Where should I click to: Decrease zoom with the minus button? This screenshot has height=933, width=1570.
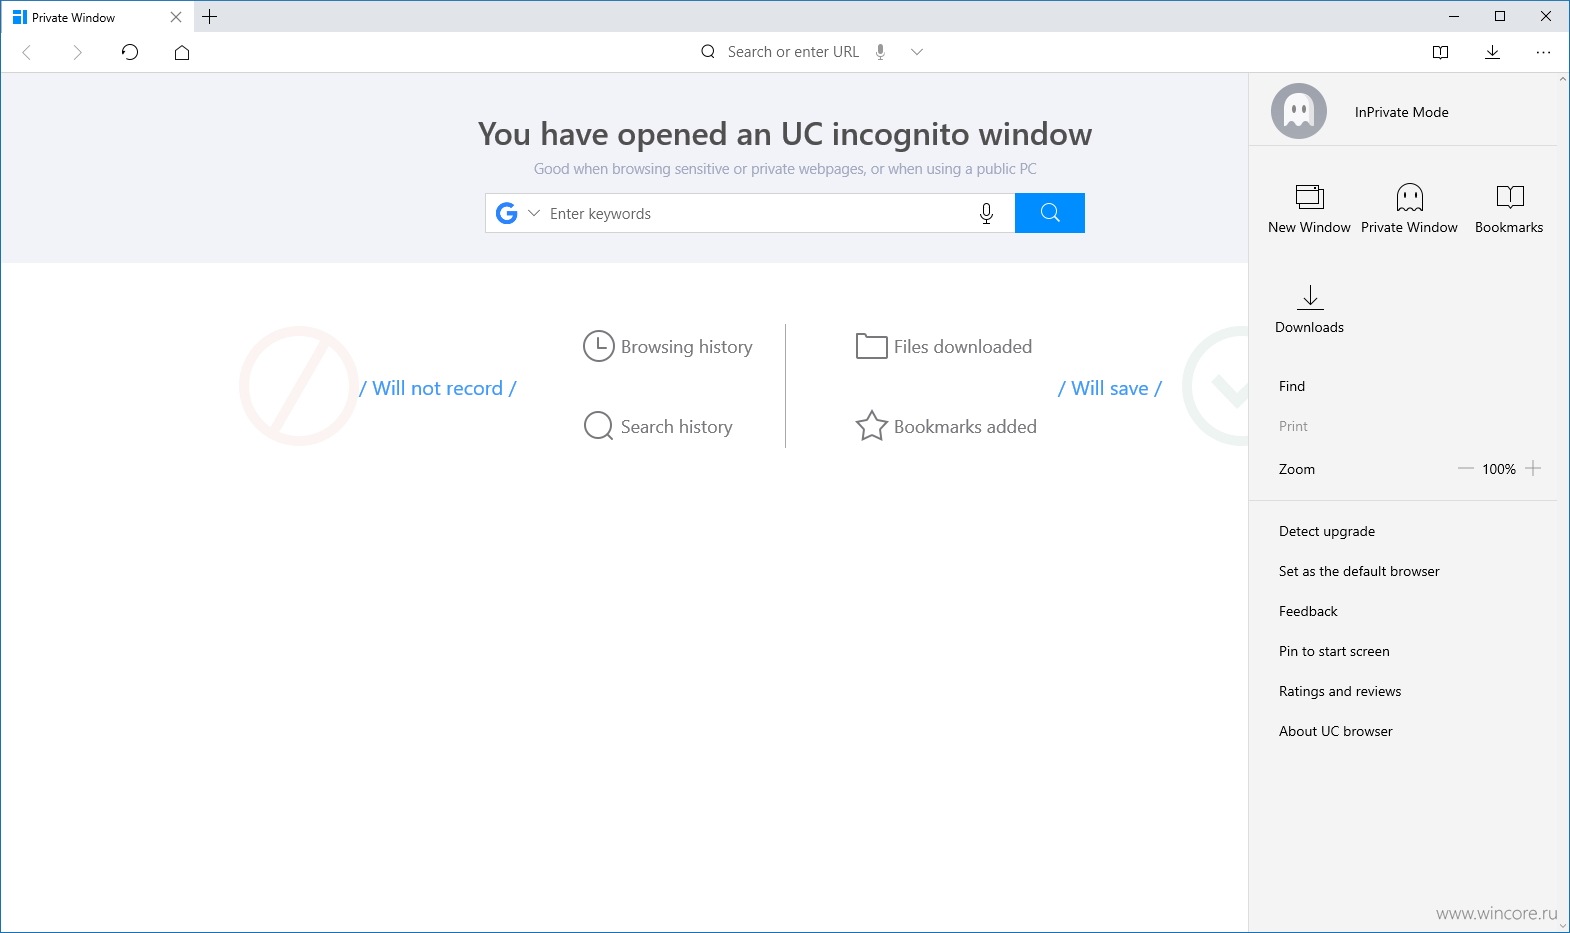pos(1466,468)
